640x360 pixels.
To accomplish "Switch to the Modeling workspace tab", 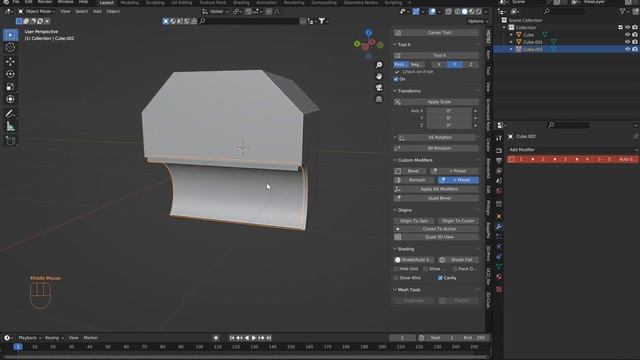I will pos(130,2).
